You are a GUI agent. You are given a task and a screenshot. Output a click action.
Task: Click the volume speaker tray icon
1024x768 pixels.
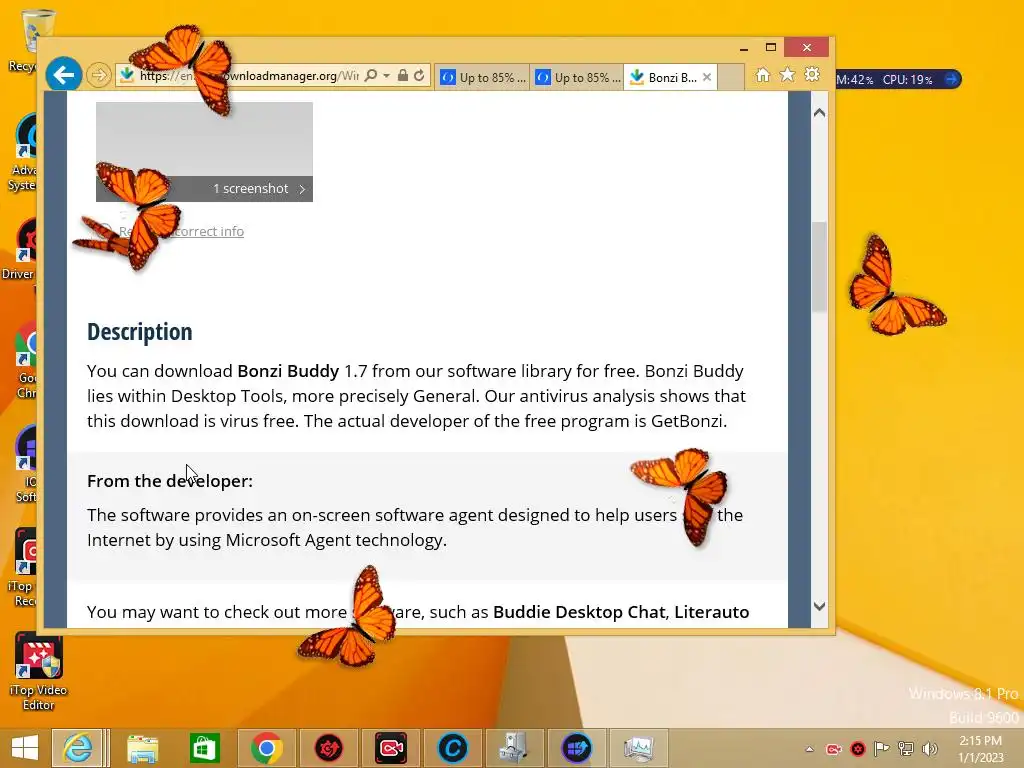pyautogui.click(x=929, y=749)
